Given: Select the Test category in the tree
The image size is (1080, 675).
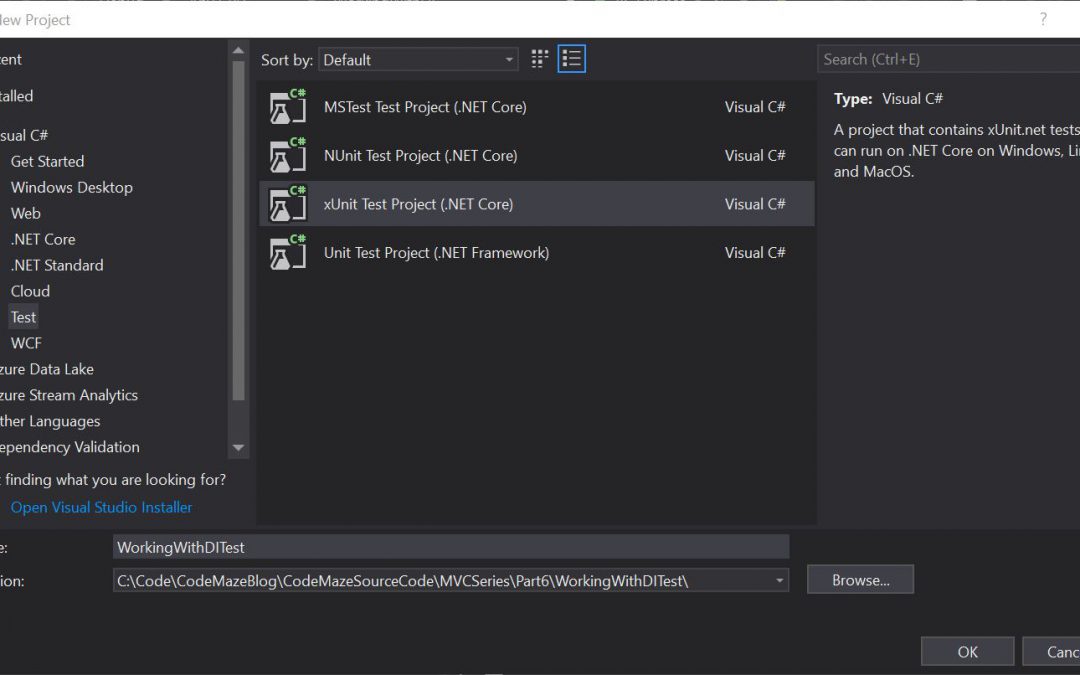Looking at the screenshot, I should [x=23, y=317].
